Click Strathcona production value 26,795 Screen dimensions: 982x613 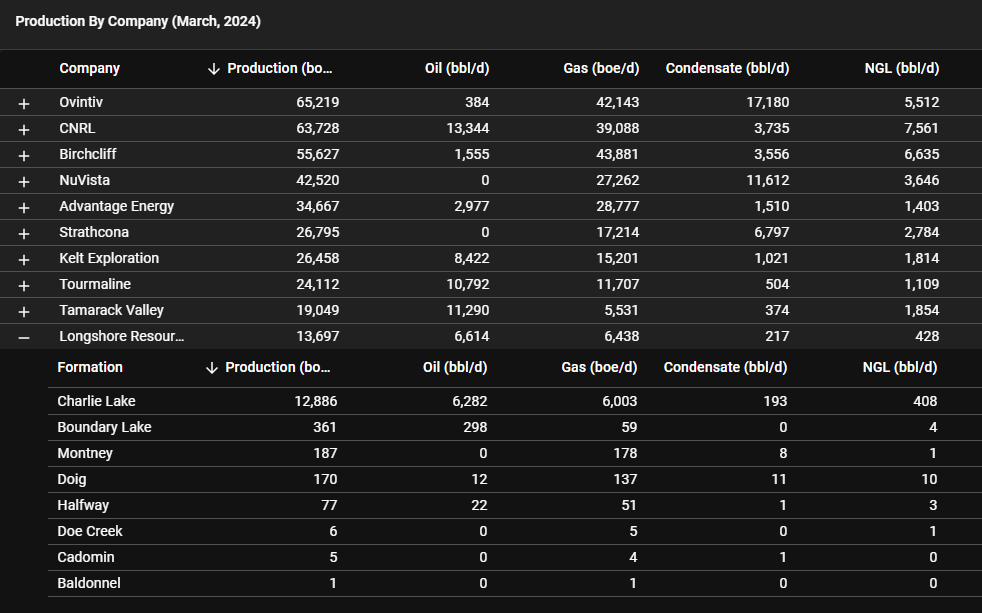pos(318,232)
